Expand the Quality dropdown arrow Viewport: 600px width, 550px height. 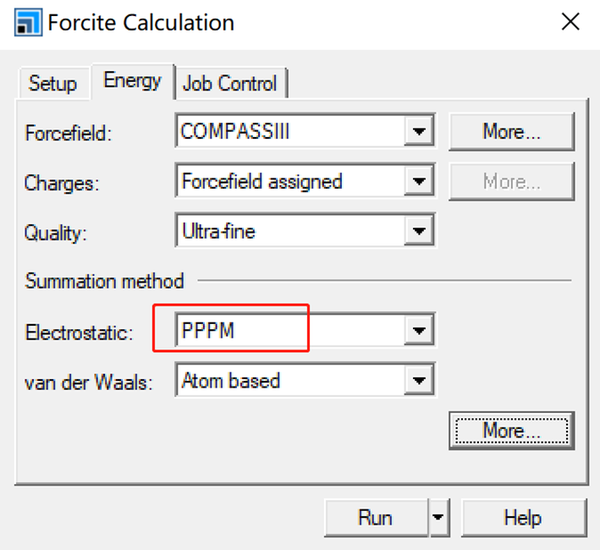coord(420,233)
